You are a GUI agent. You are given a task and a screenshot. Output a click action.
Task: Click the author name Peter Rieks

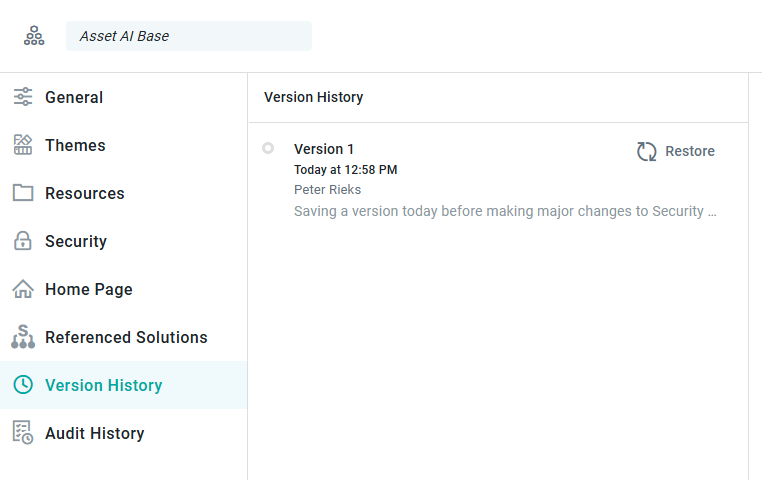328,189
